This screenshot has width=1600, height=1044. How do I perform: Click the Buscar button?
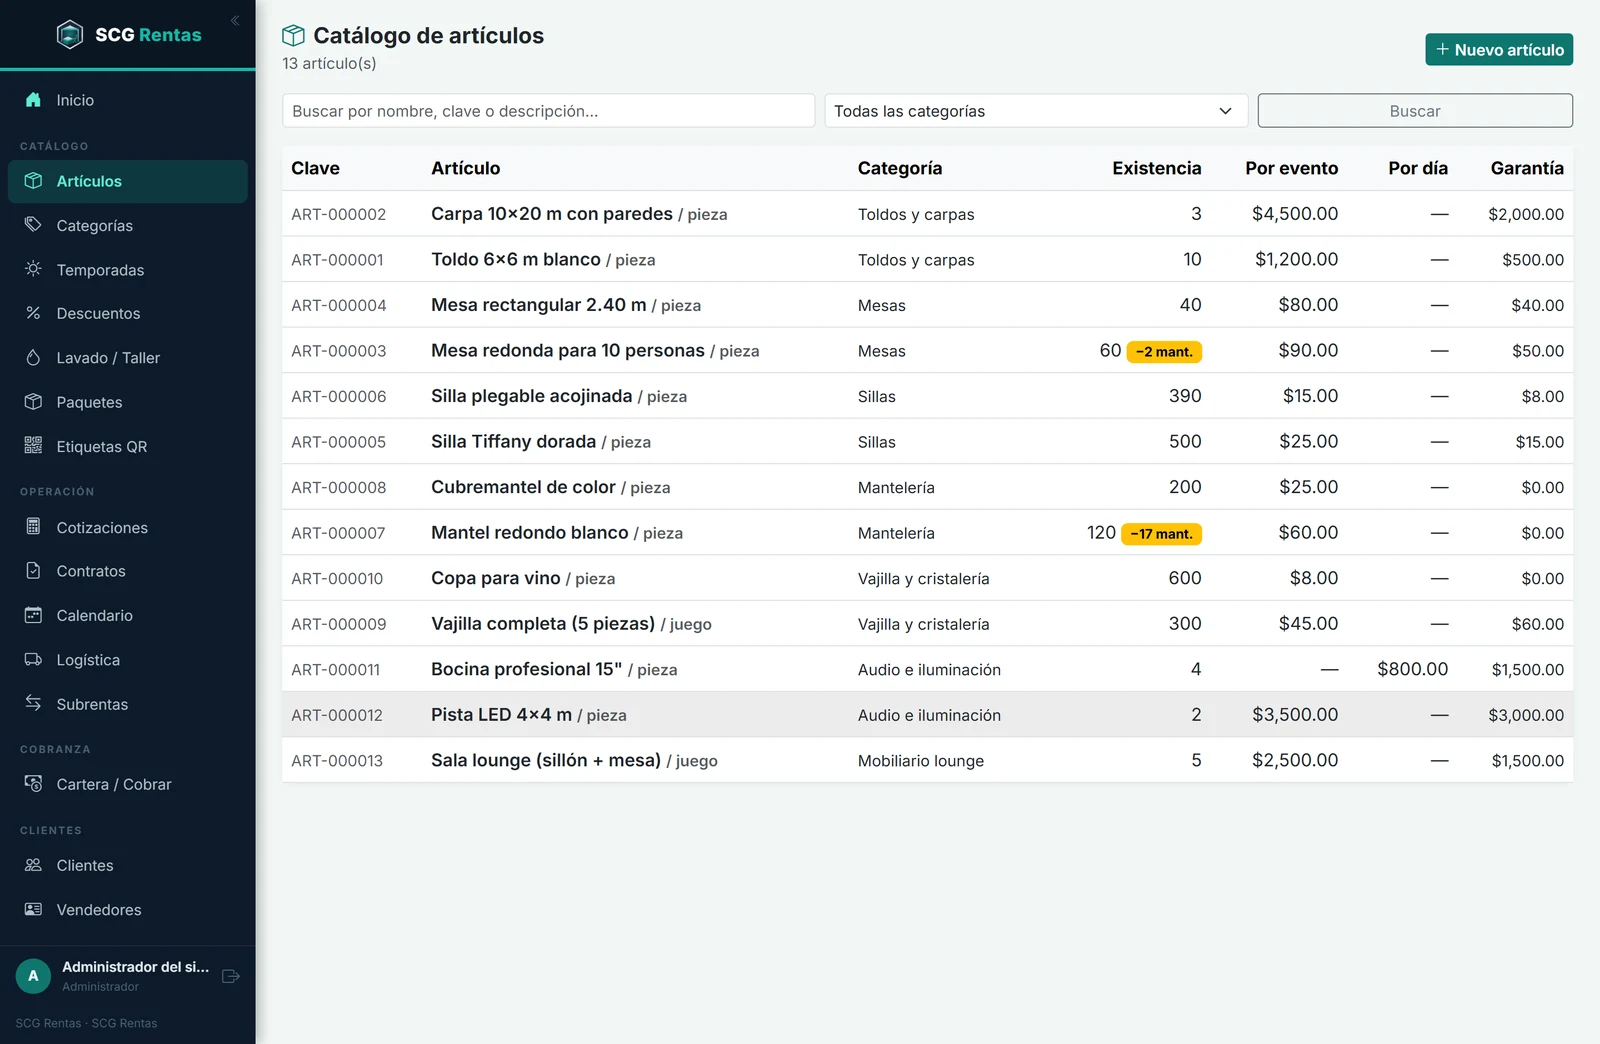point(1415,111)
